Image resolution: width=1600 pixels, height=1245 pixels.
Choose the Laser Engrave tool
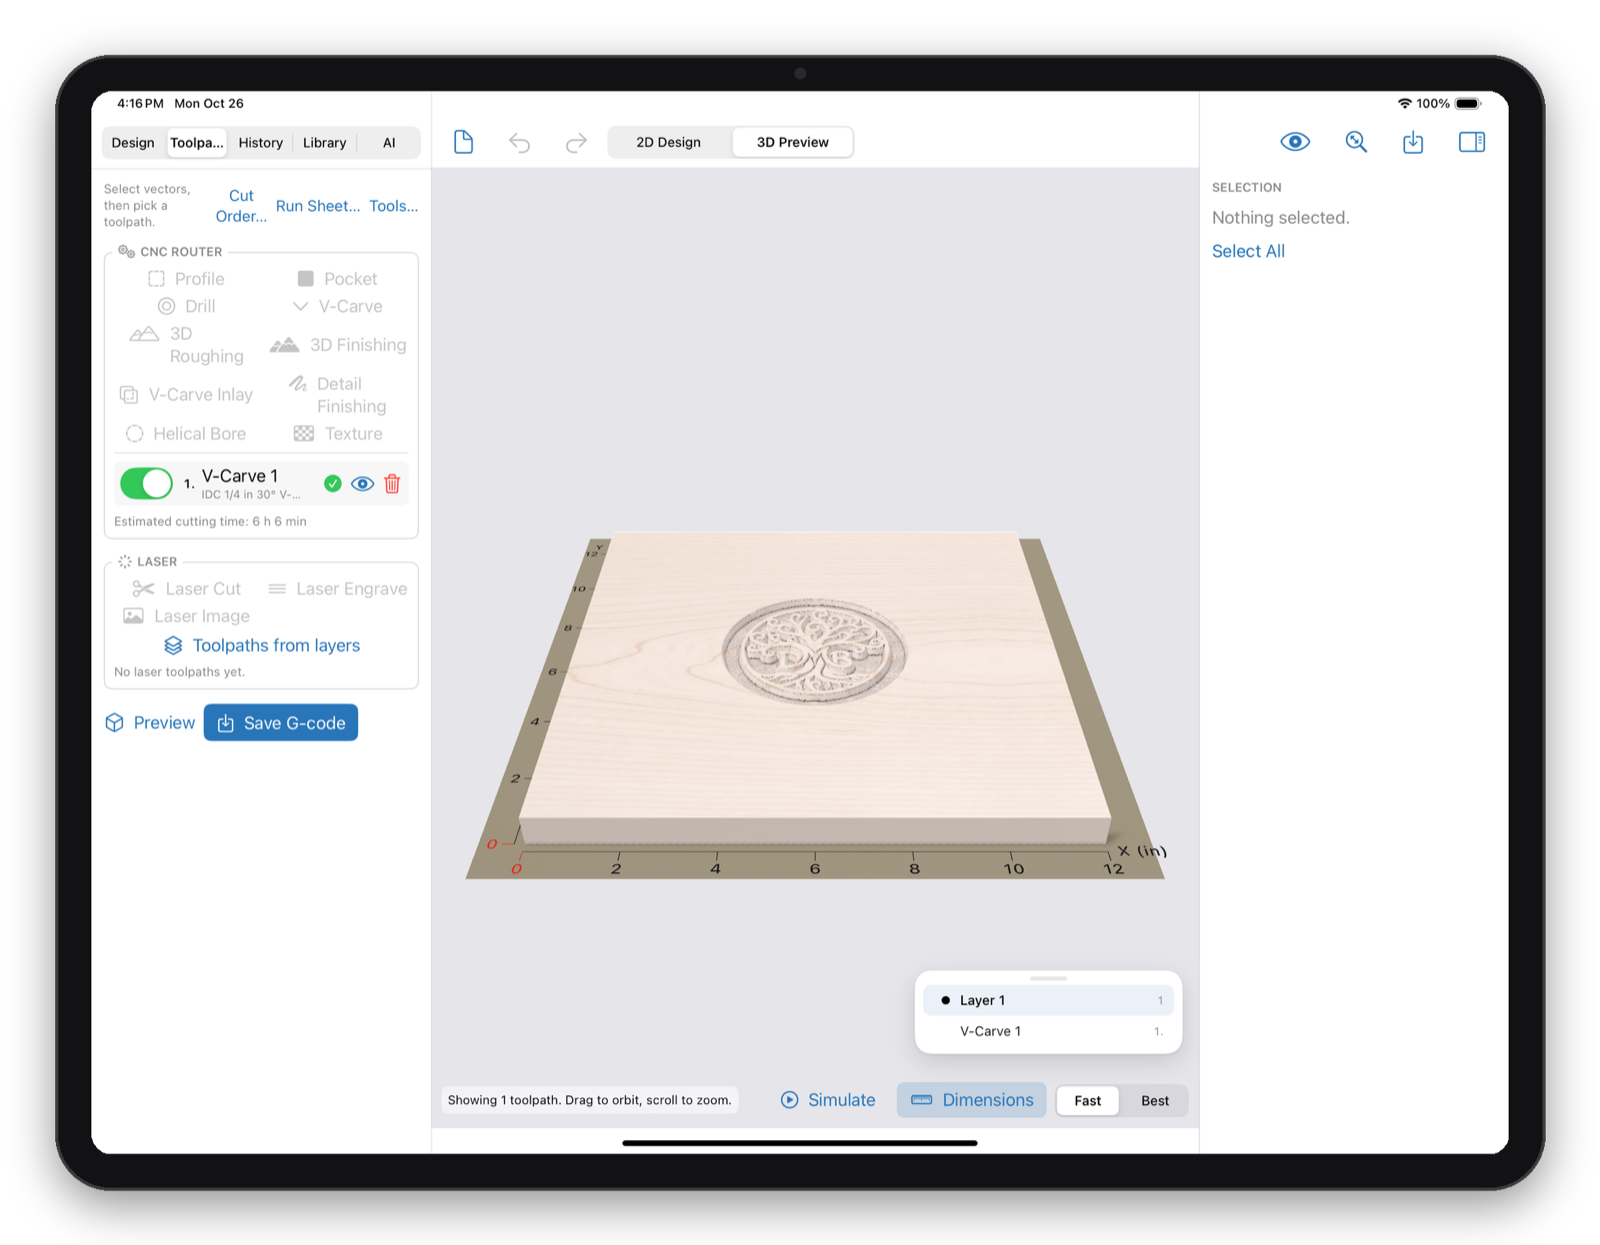click(x=338, y=589)
